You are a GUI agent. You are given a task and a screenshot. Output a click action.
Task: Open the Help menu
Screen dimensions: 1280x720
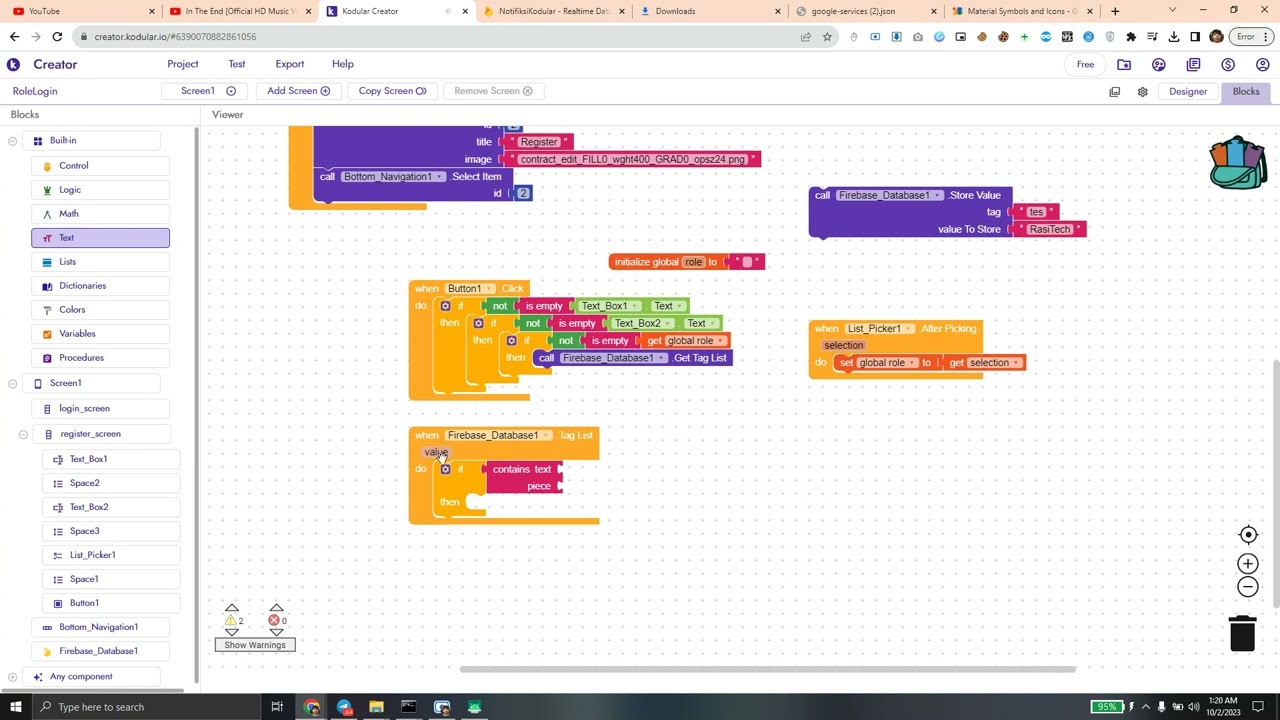[x=343, y=64]
